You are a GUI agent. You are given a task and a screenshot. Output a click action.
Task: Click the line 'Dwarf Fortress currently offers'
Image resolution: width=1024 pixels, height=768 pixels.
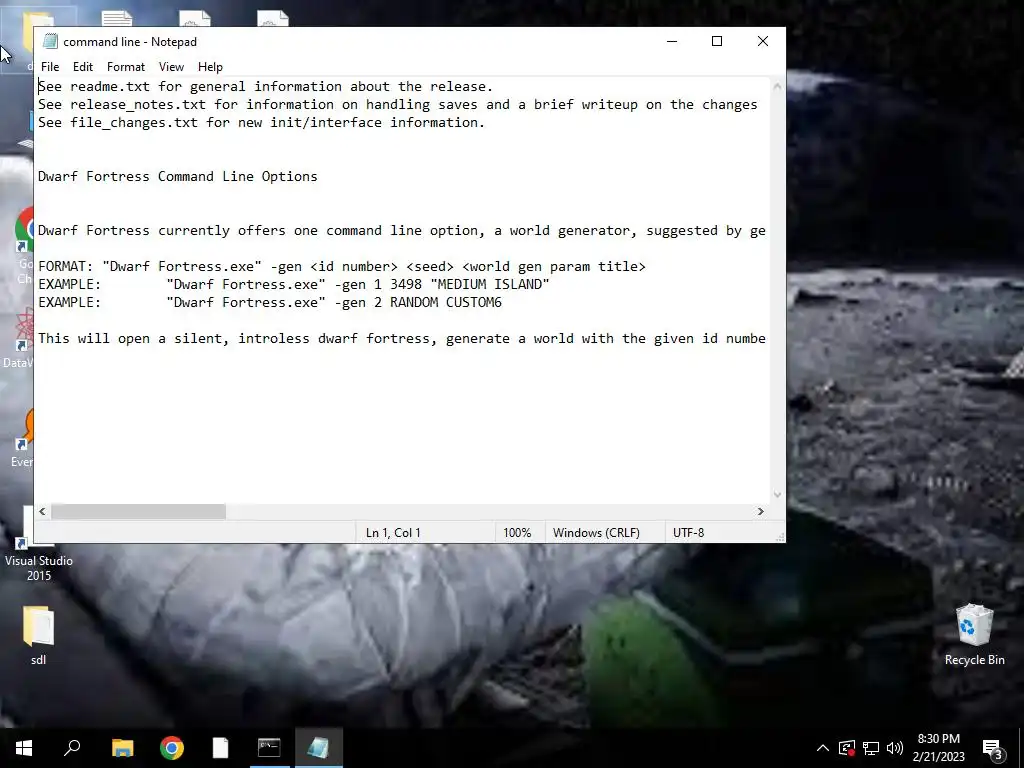[402, 231]
